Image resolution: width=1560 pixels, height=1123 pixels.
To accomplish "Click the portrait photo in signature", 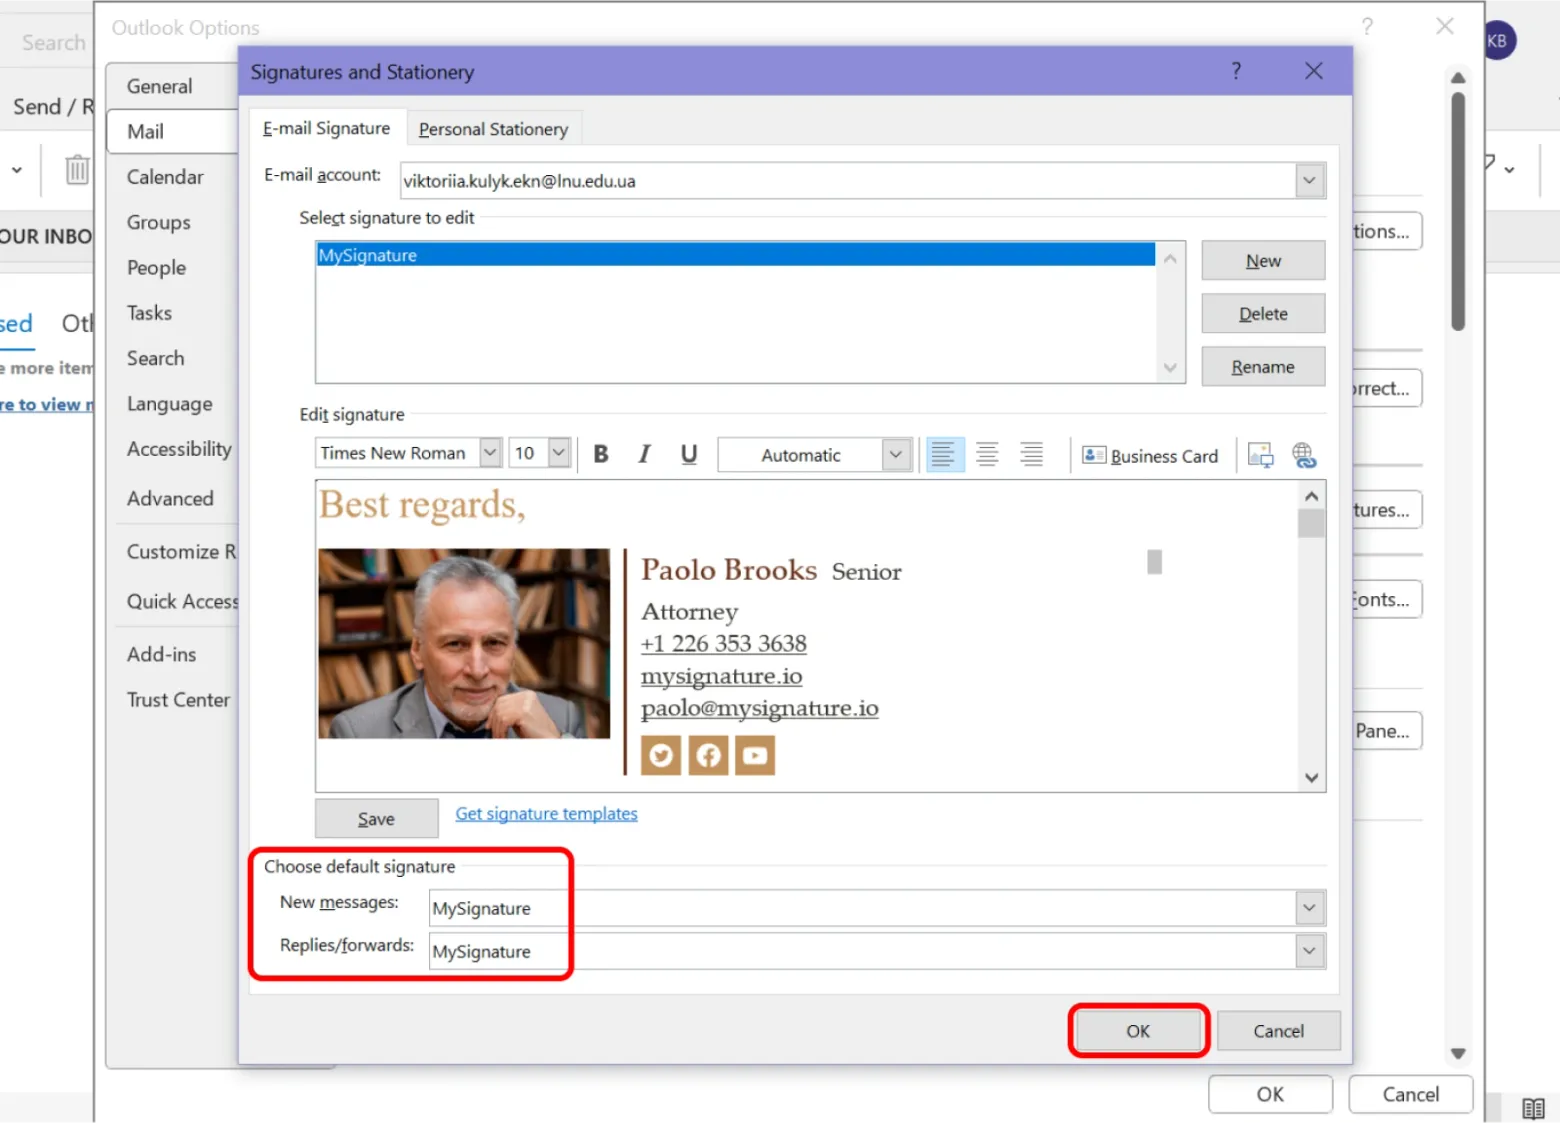I will coord(464,644).
